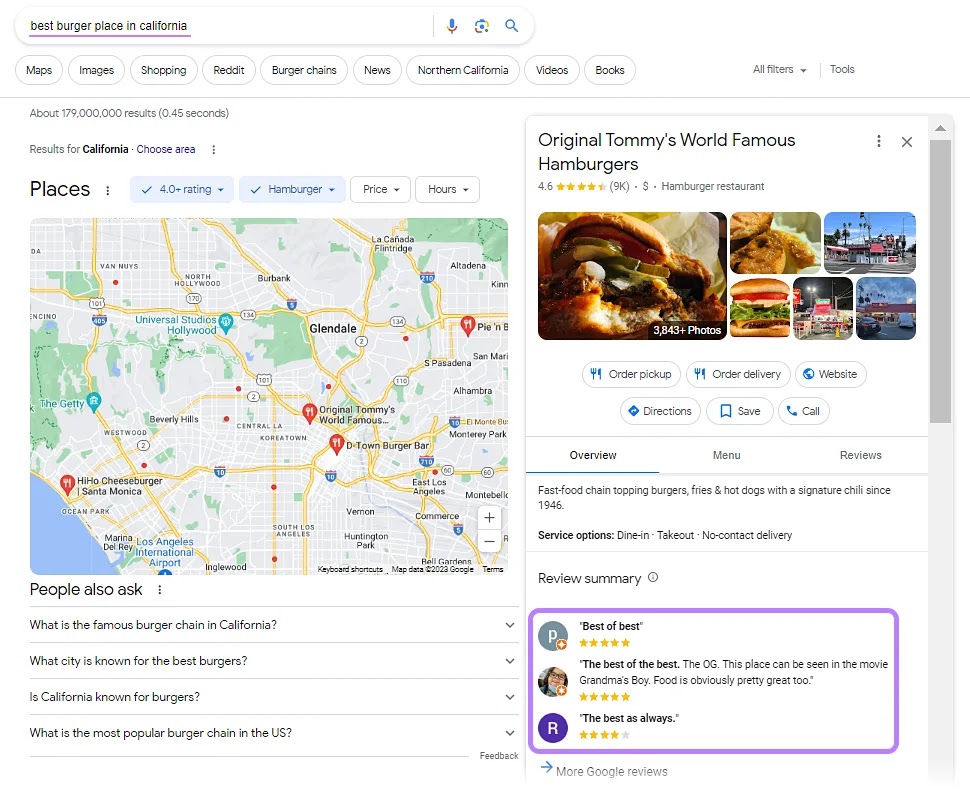Screen dimensions: 970x796
Task: Click The Getty map marker
Action: (93, 402)
